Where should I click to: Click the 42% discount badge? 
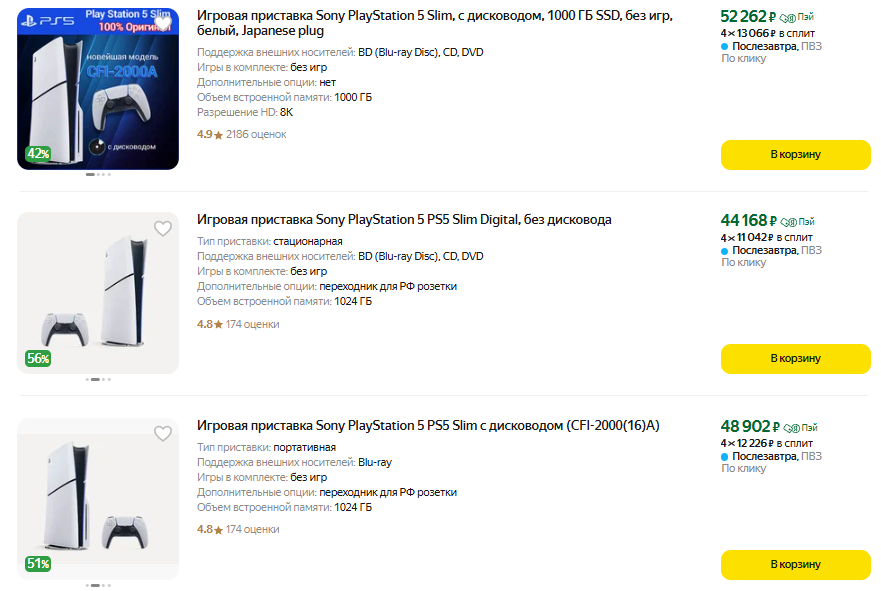[x=38, y=154]
